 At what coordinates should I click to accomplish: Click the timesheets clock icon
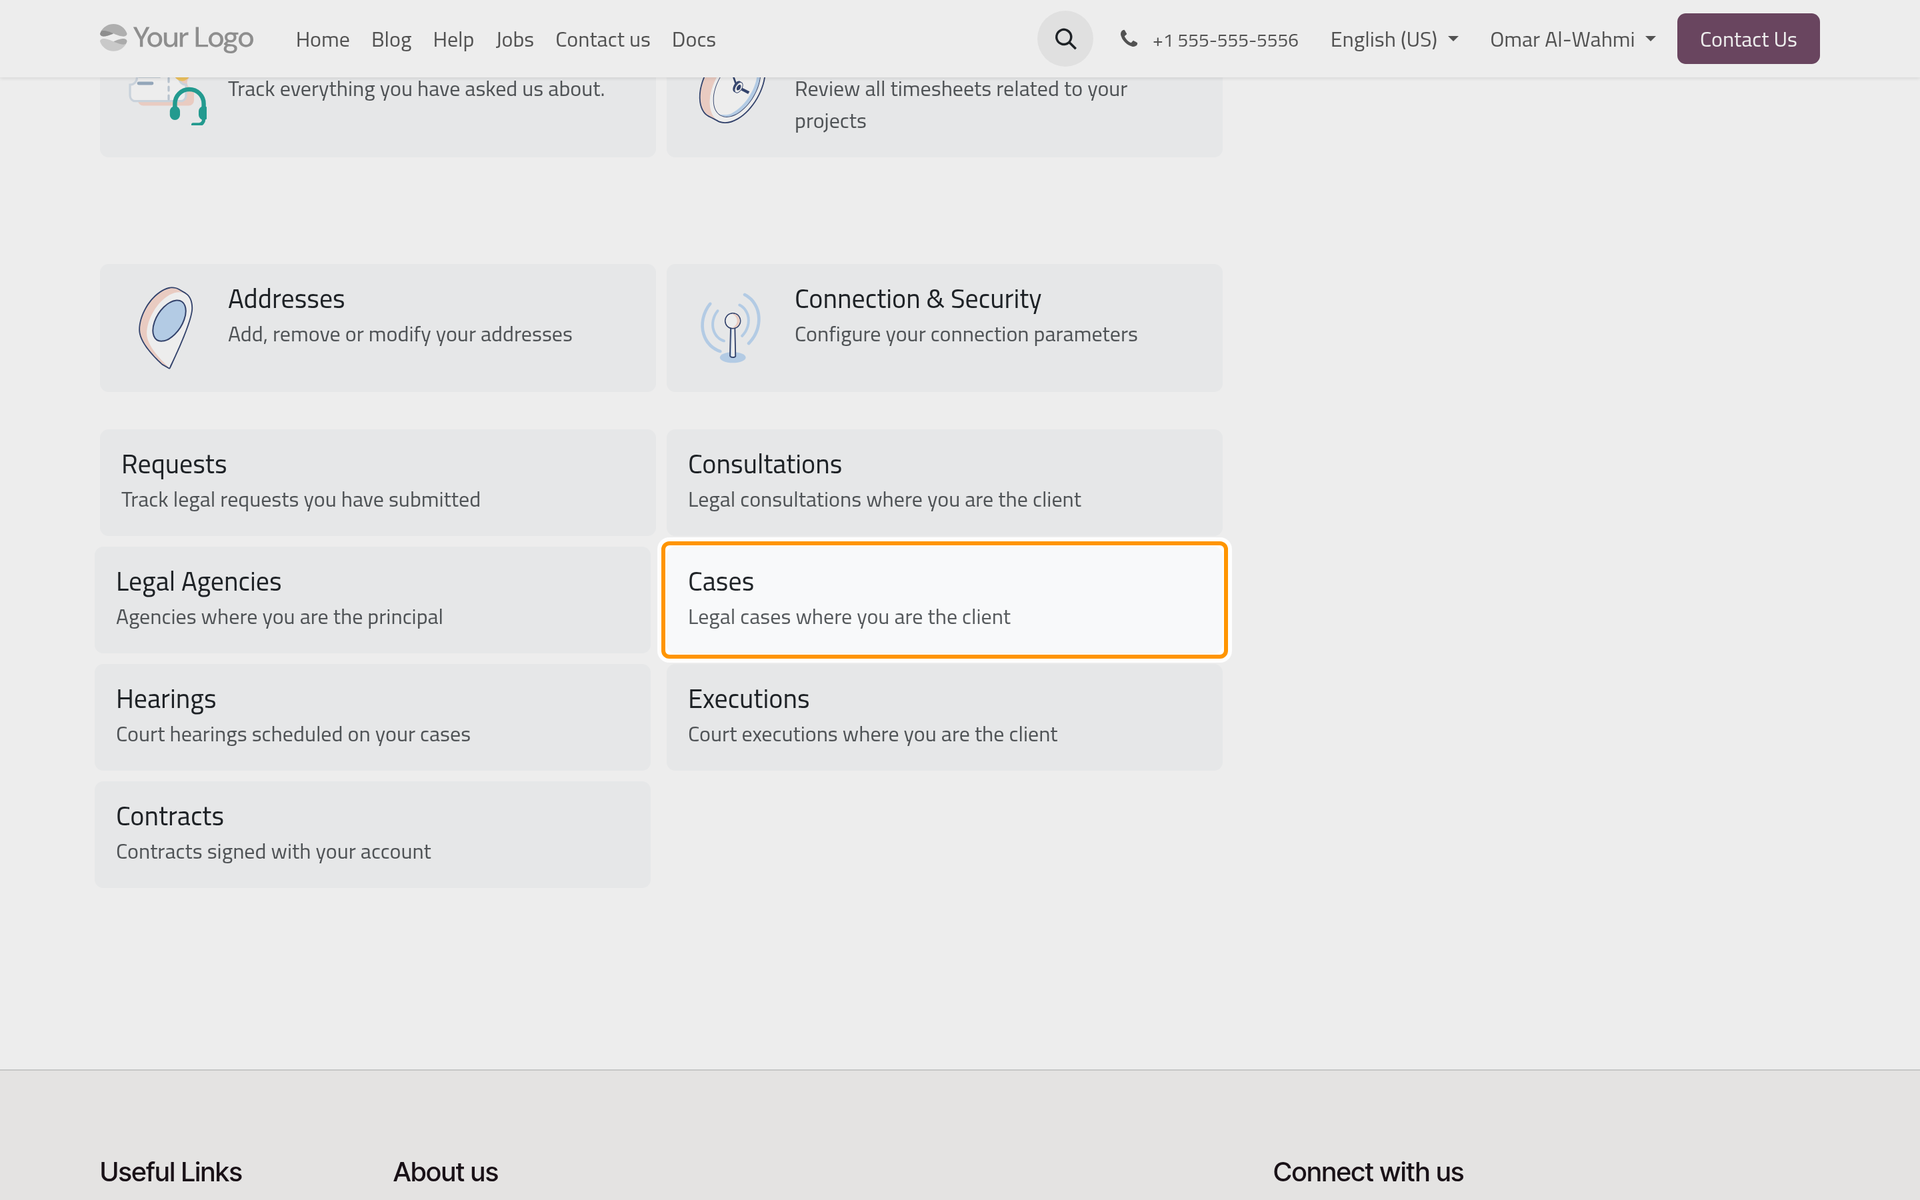click(x=732, y=100)
